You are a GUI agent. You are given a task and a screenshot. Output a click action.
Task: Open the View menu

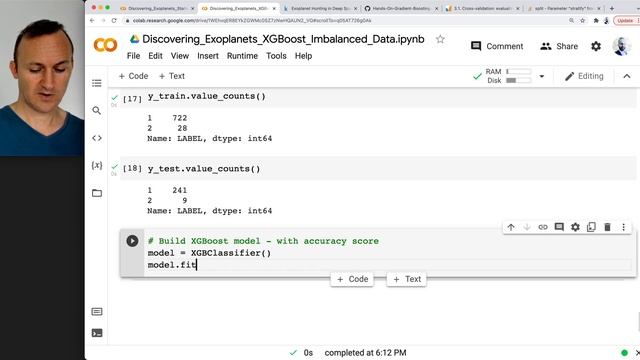[x=180, y=56]
